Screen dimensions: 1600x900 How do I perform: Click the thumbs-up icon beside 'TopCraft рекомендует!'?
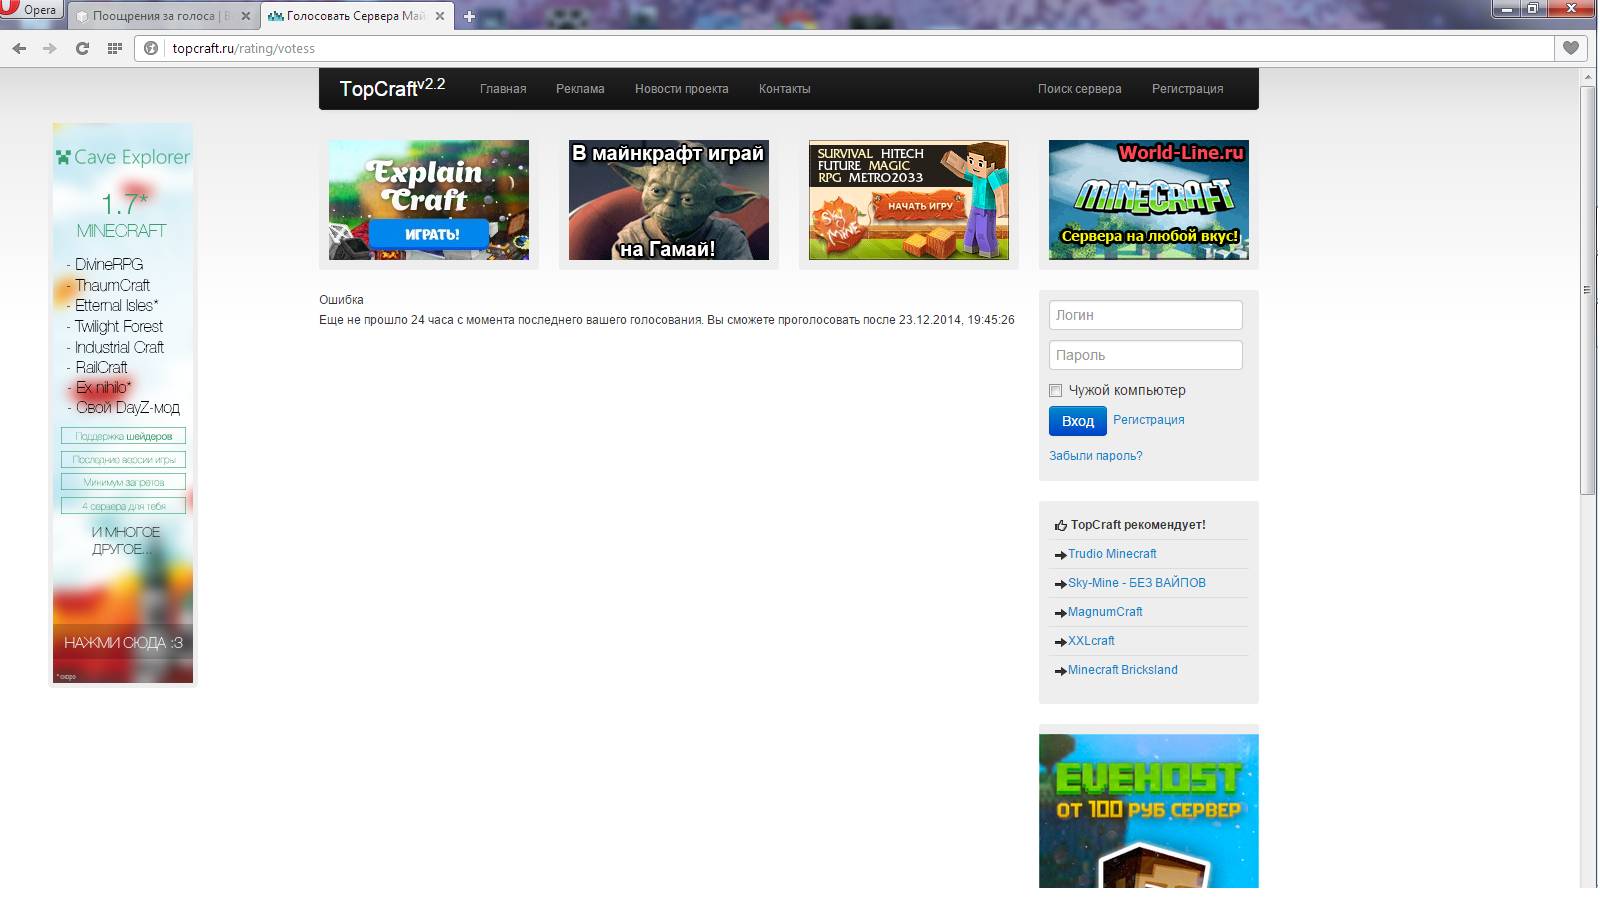pos(1061,525)
